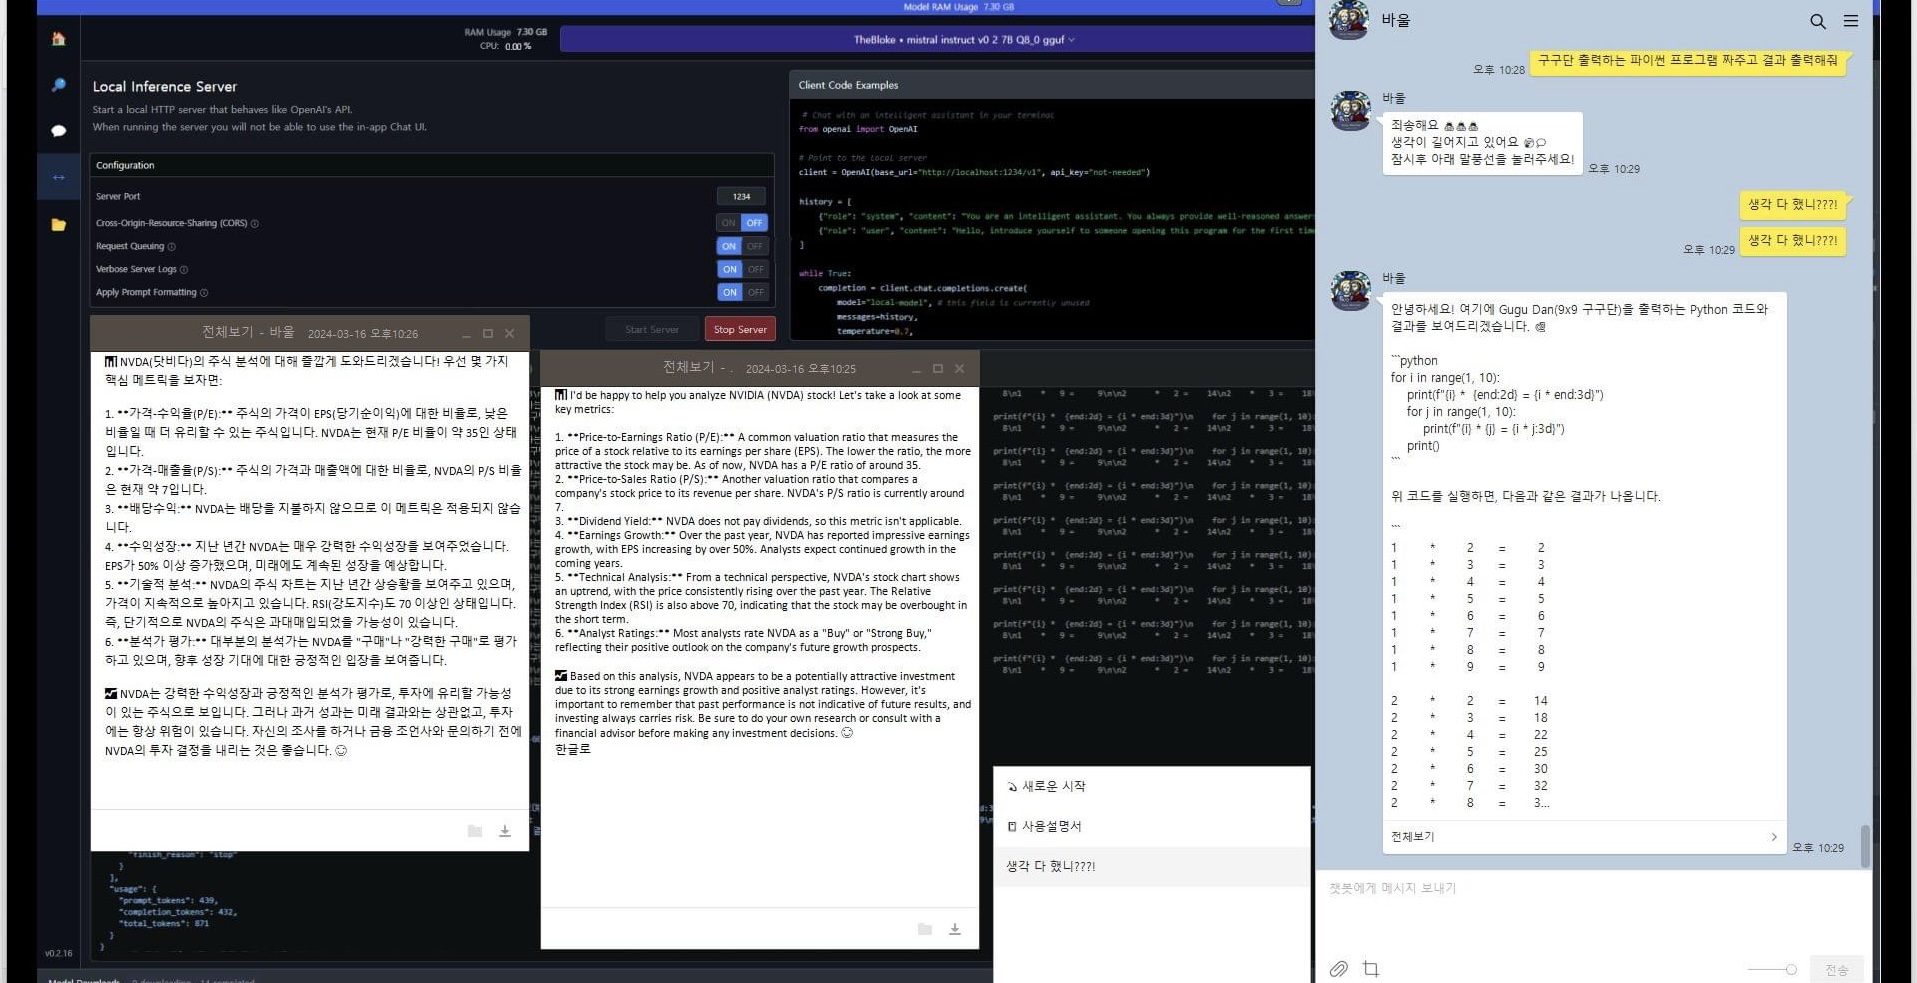Viewport: 1917px width, 983px height.
Task: Click the paperclip attach icon in chat
Action: (x=1338, y=968)
